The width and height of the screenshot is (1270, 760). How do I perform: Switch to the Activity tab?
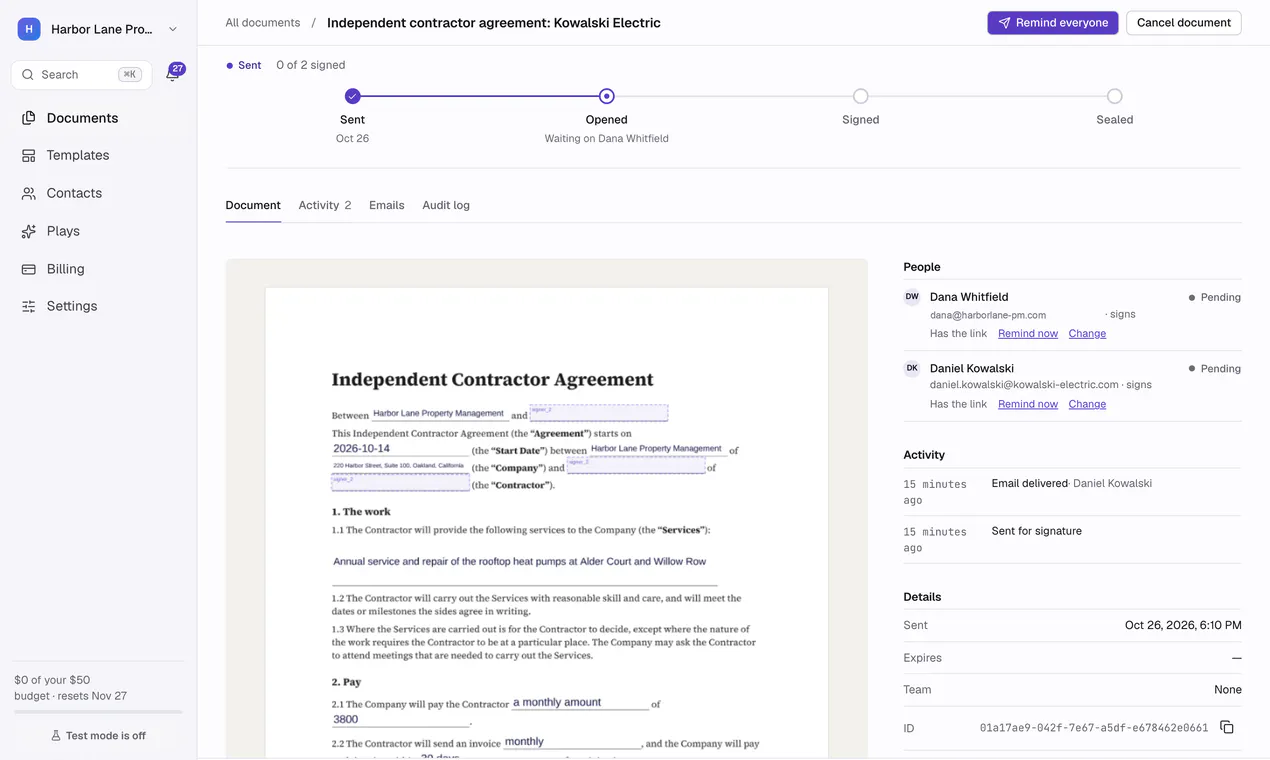pos(325,205)
